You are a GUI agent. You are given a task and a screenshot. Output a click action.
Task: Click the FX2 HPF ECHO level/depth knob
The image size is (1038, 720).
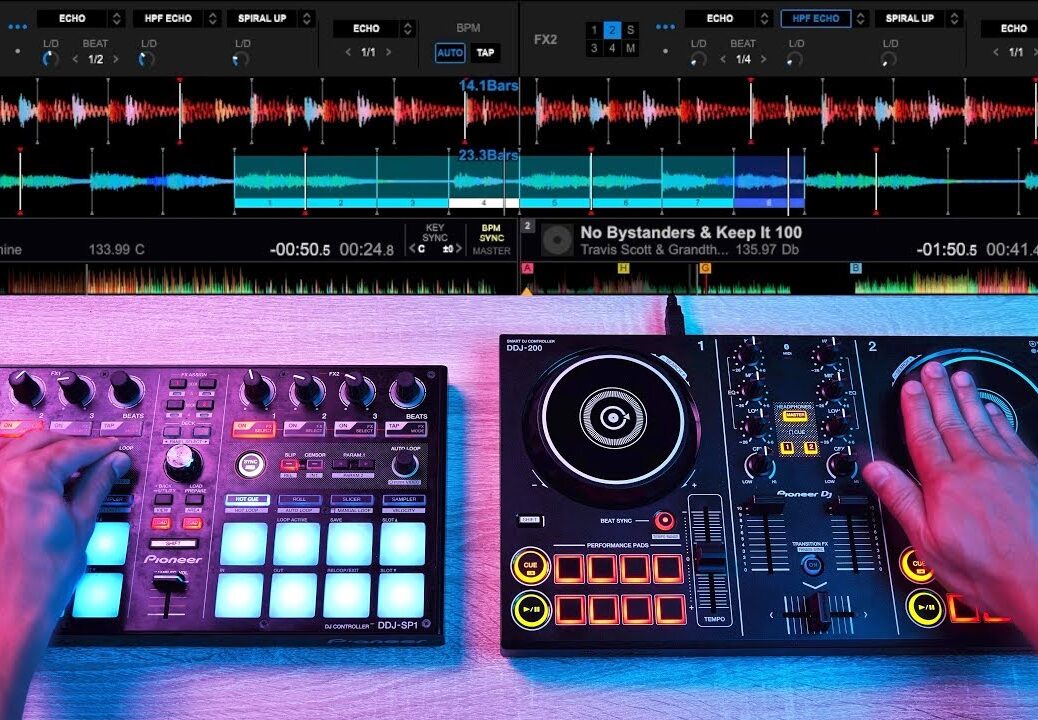795,59
